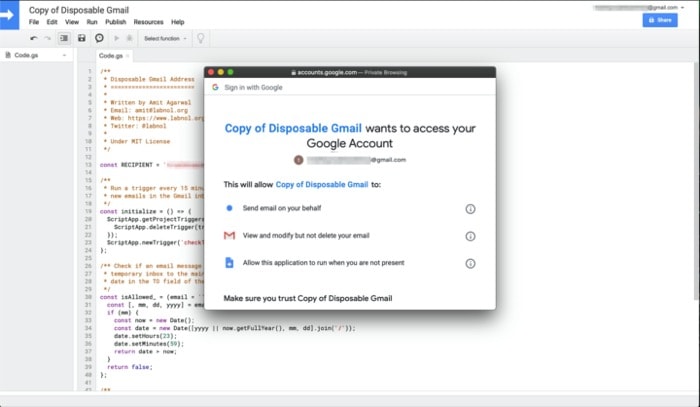This screenshot has height=407, width=700.
Task: Click the redo toolbar icon
Action: pyautogui.click(x=47, y=38)
